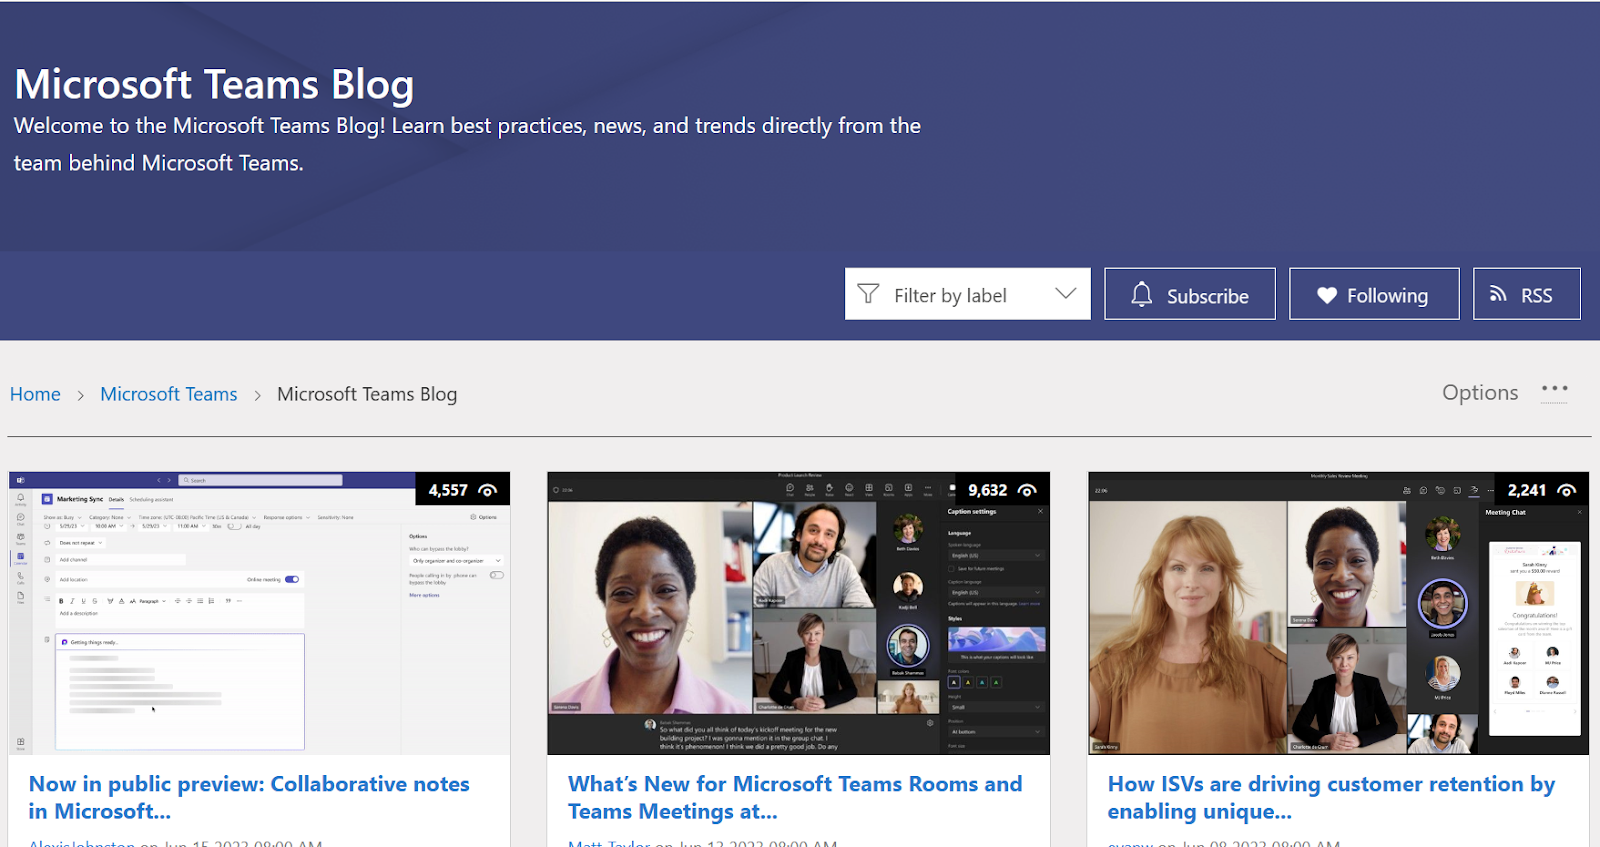Open the ISVs meeting chat thumbnail
The image size is (1600, 847).
coord(1338,613)
